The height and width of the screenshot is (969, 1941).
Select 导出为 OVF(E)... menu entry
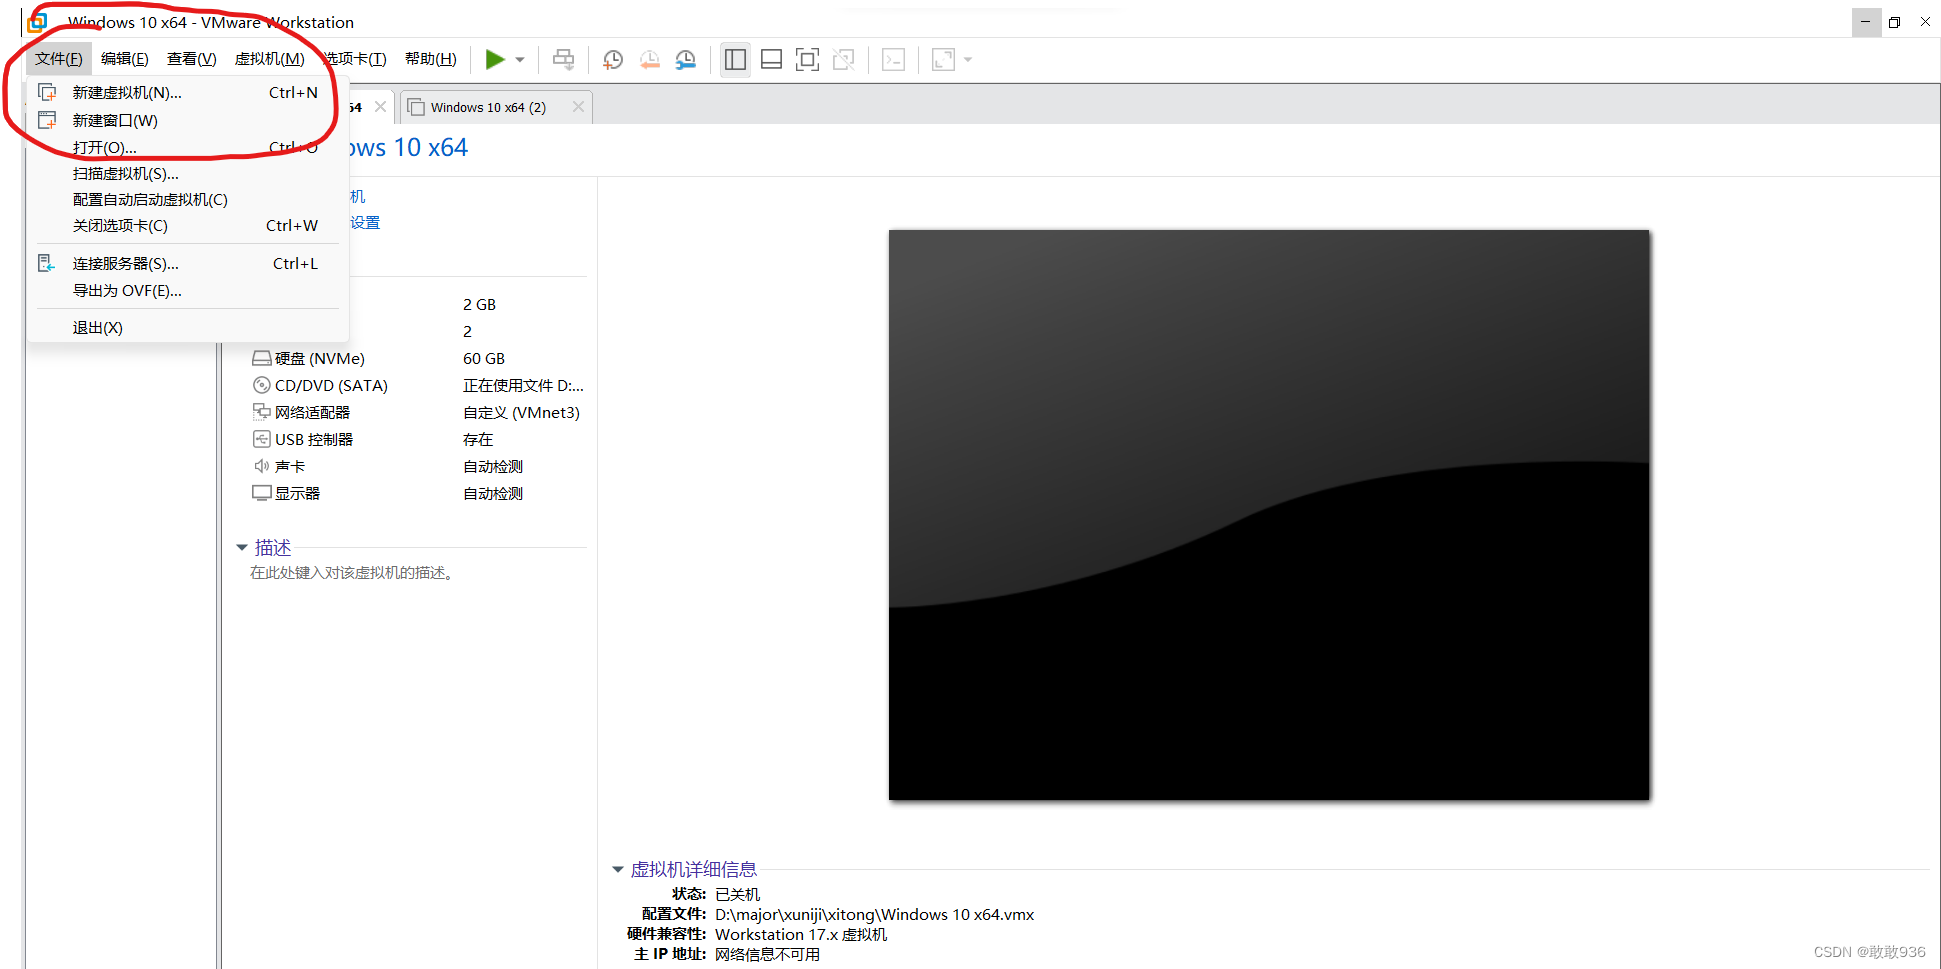[x=188, y=291]
